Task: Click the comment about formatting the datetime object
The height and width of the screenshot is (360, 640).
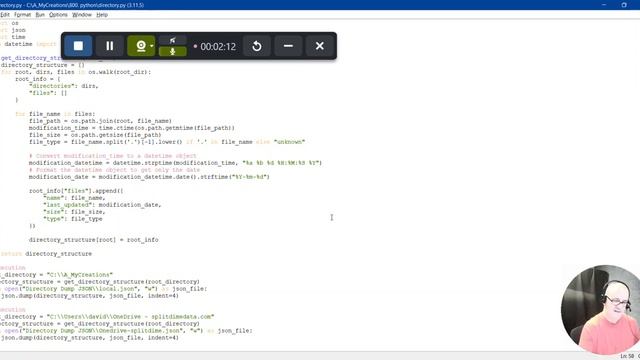Action: point(114,170)
